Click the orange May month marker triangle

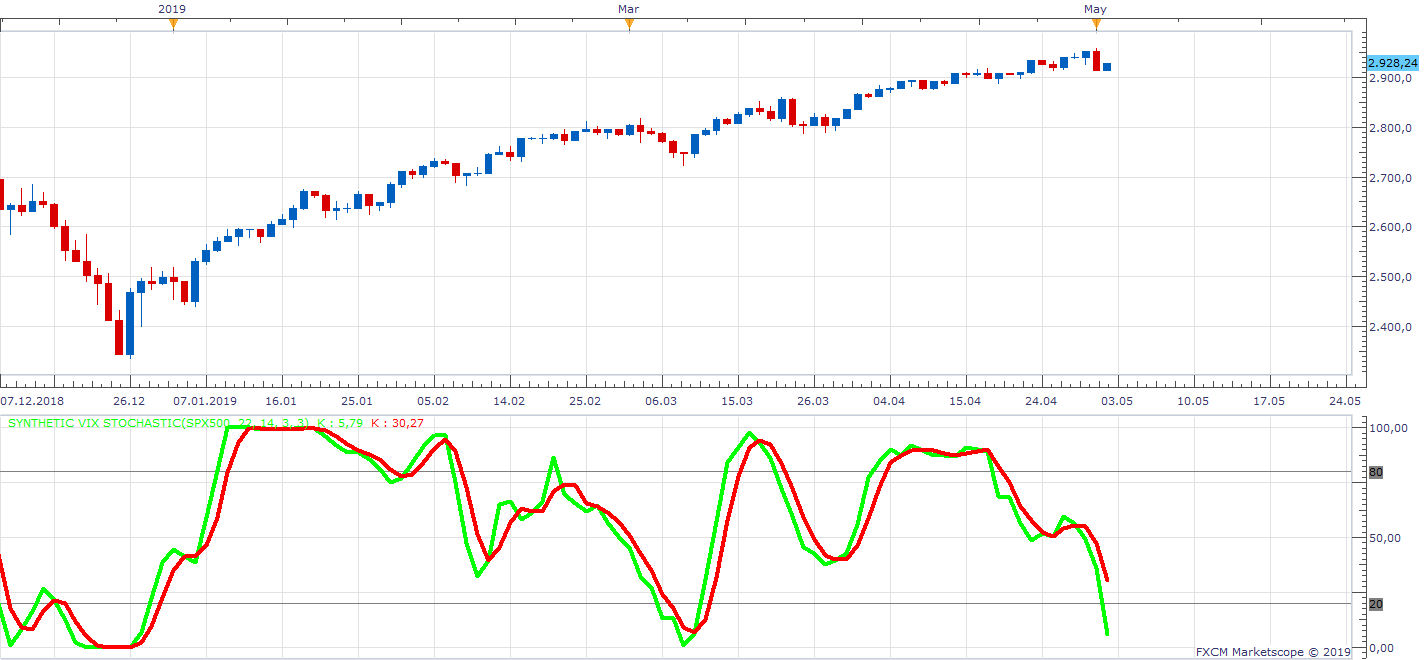tap(1096, 25)
